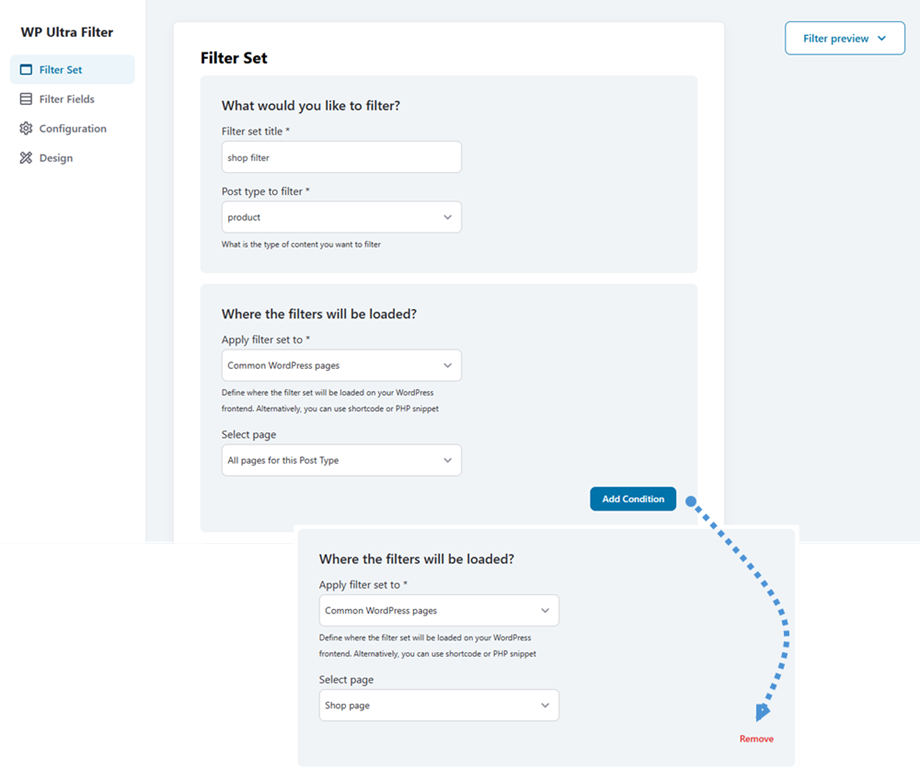This screenshot has height=770, width=920.
Task: Click the Design brush-and-ruler icon
Action: click(x=26, y=158)
